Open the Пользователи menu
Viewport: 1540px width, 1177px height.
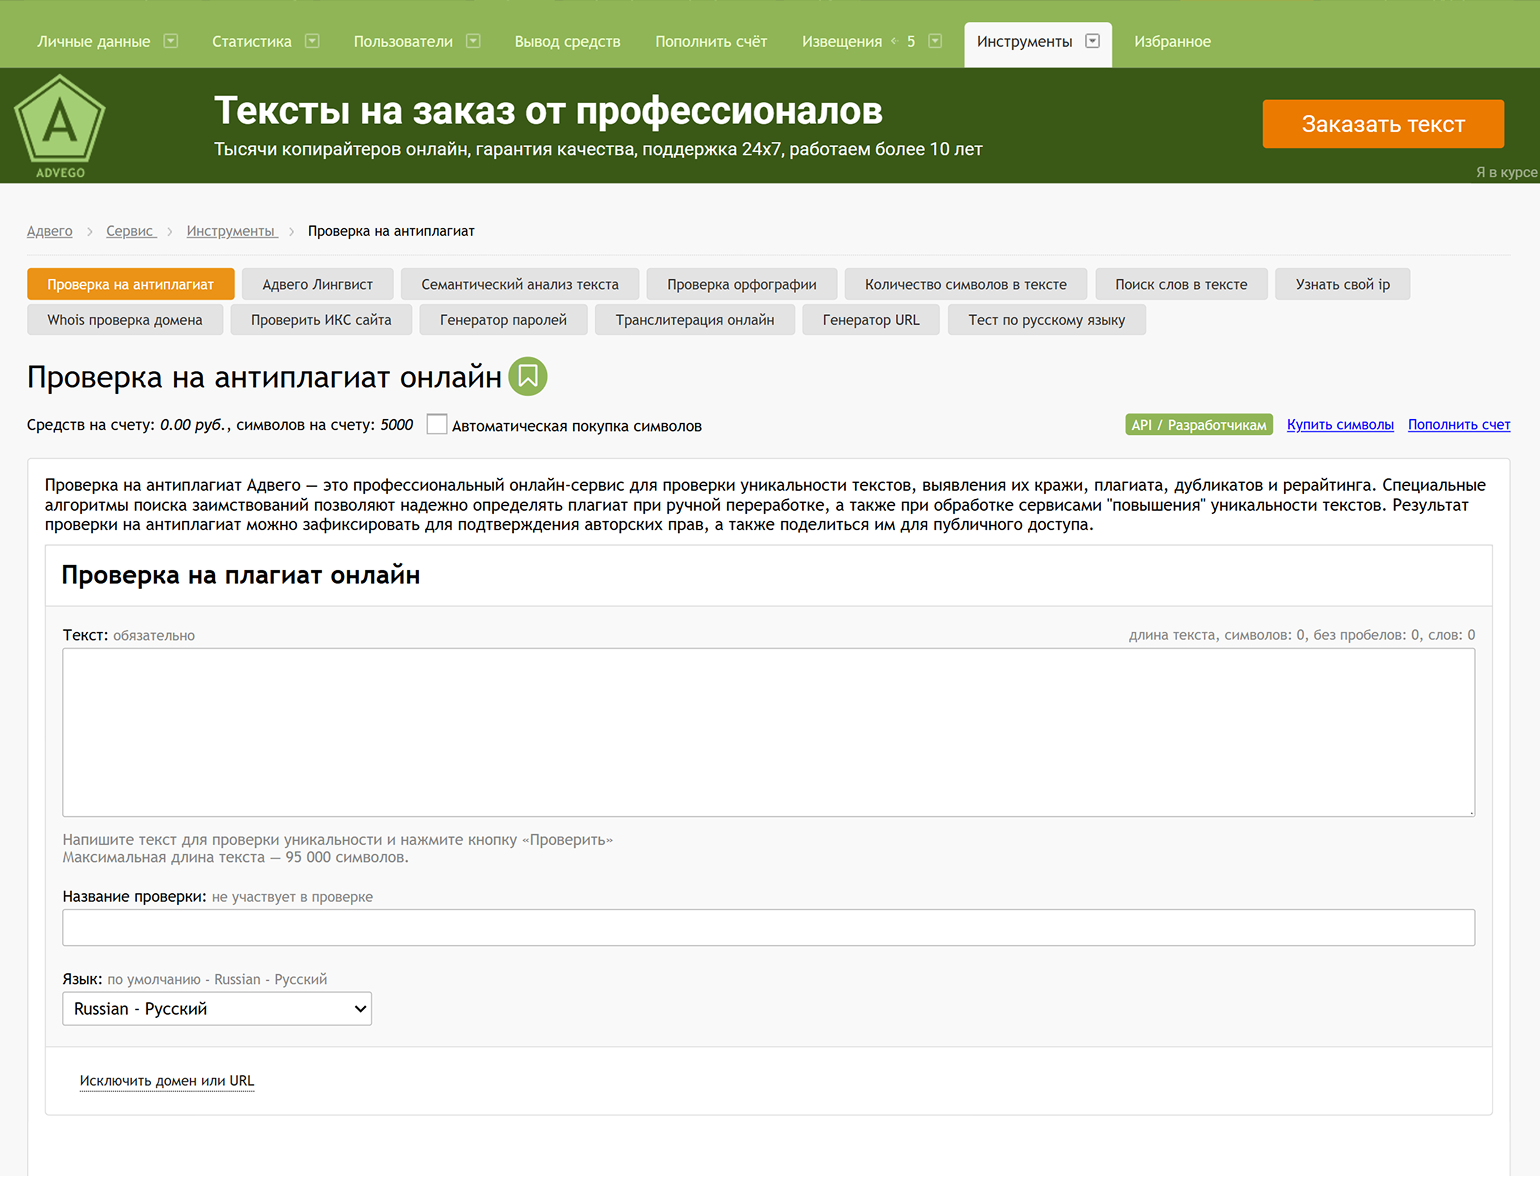403,41
